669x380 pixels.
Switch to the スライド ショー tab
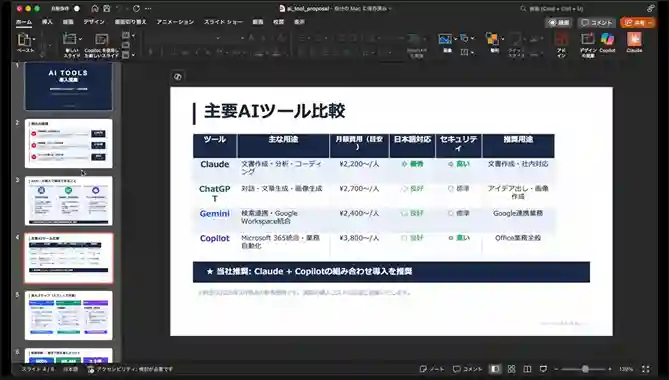223,22
